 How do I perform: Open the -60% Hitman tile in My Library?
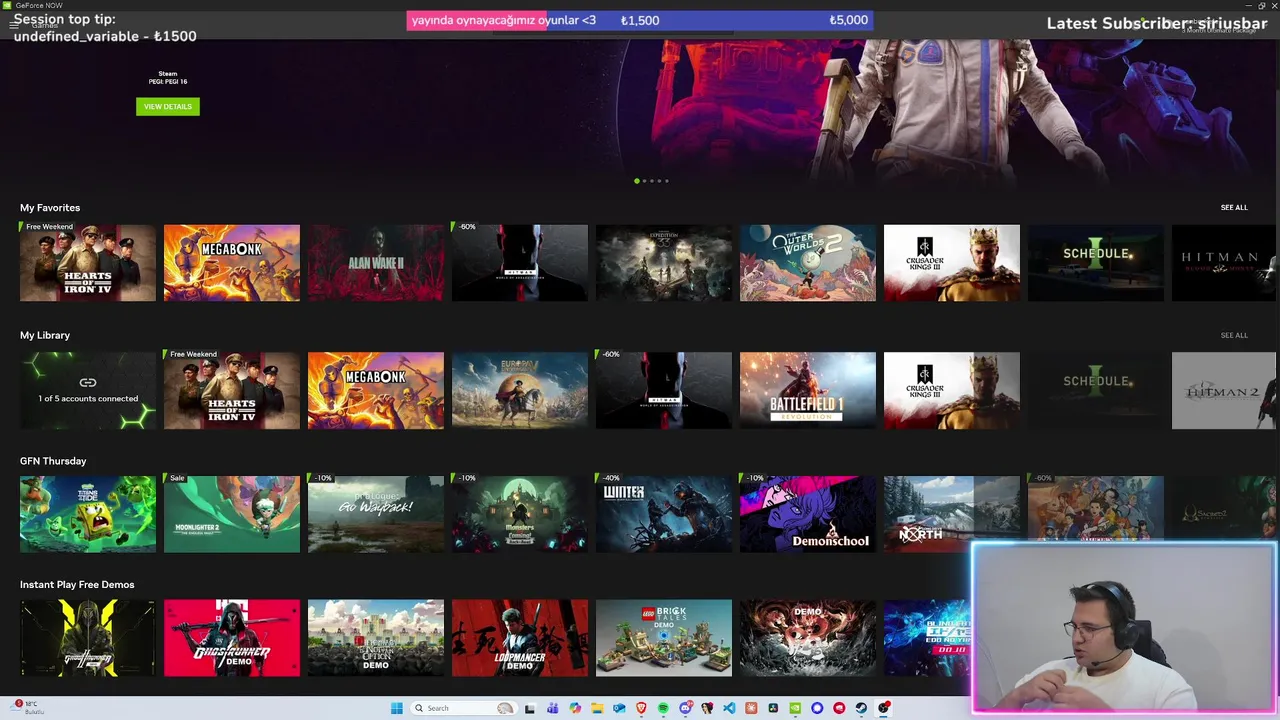pyautogui.click(x=664, y=390)
